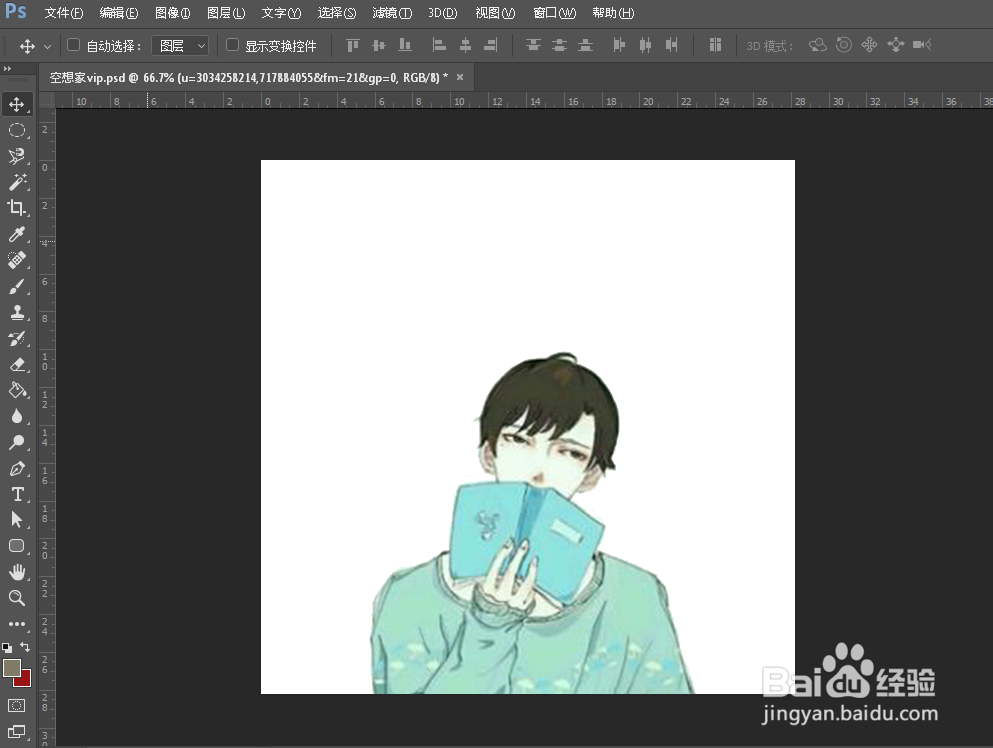Align horizontal centers of layers
This screenshot has height=748, width=993.
click(465, 45)
